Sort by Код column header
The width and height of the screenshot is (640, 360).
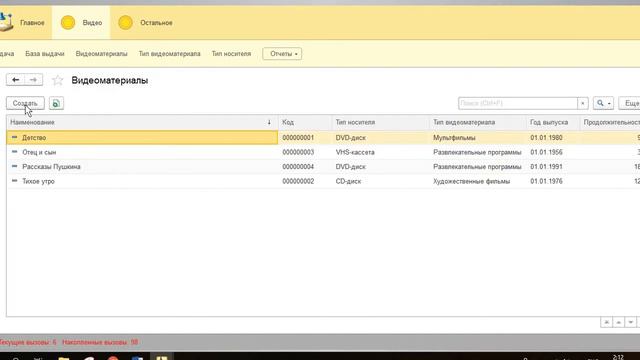pos(304,122)
